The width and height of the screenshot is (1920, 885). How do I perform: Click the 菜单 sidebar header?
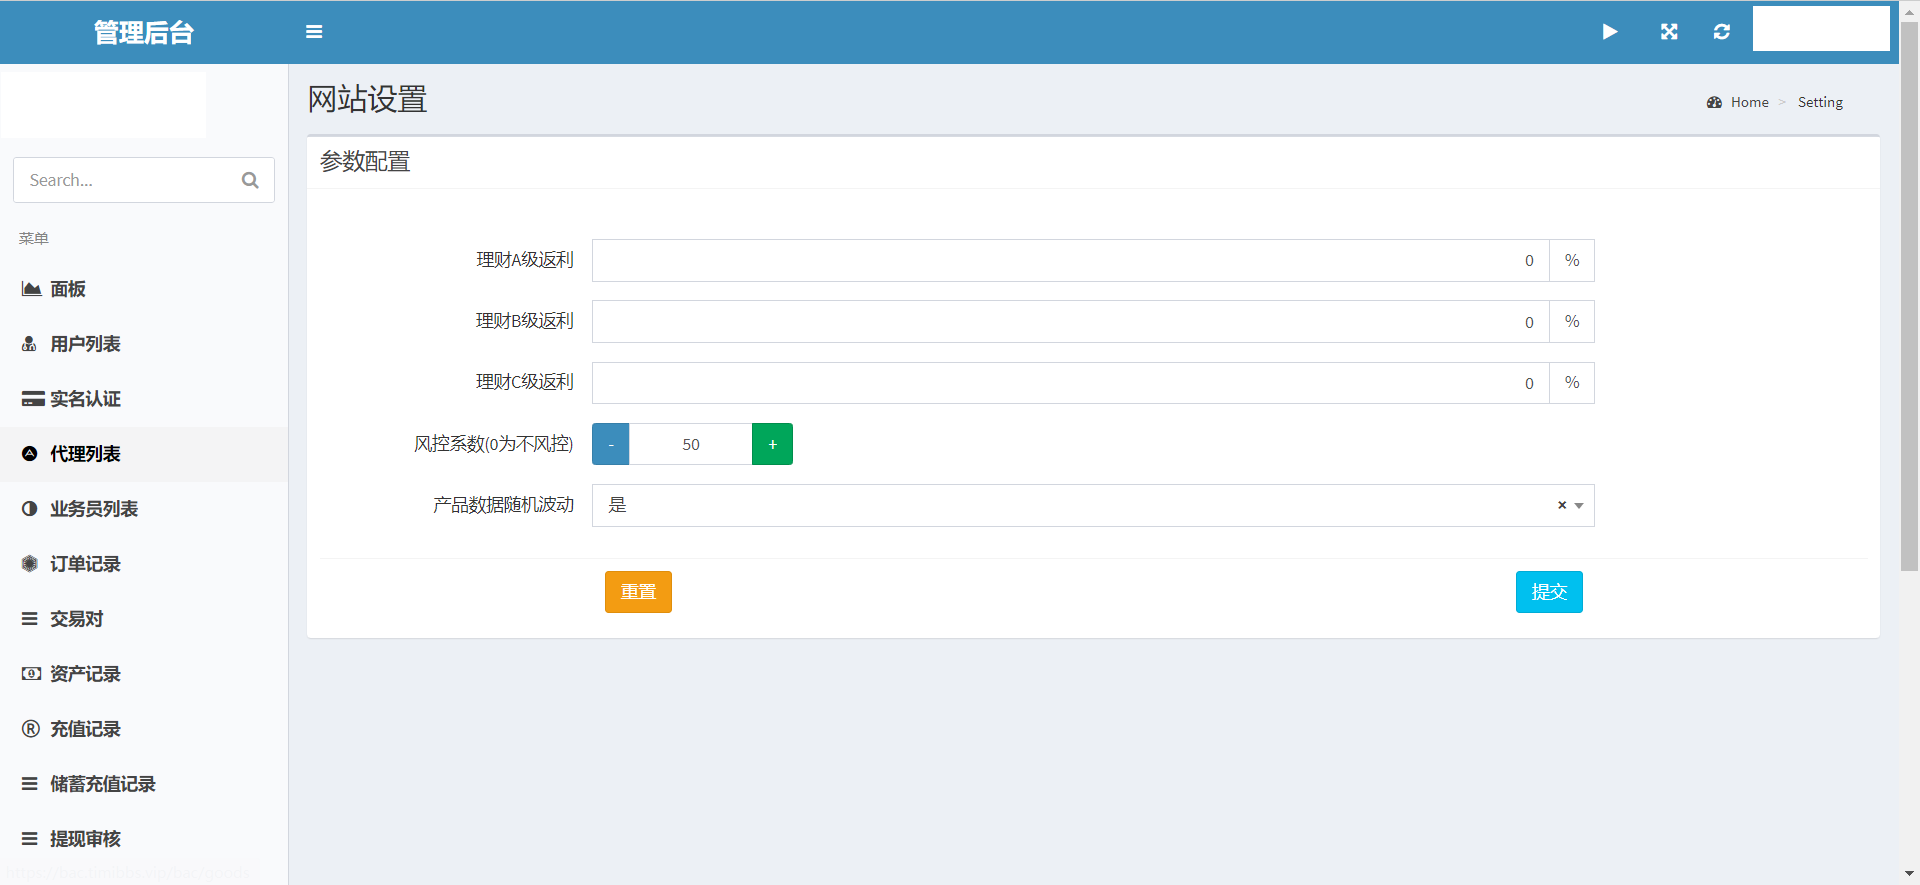point(33,238)
